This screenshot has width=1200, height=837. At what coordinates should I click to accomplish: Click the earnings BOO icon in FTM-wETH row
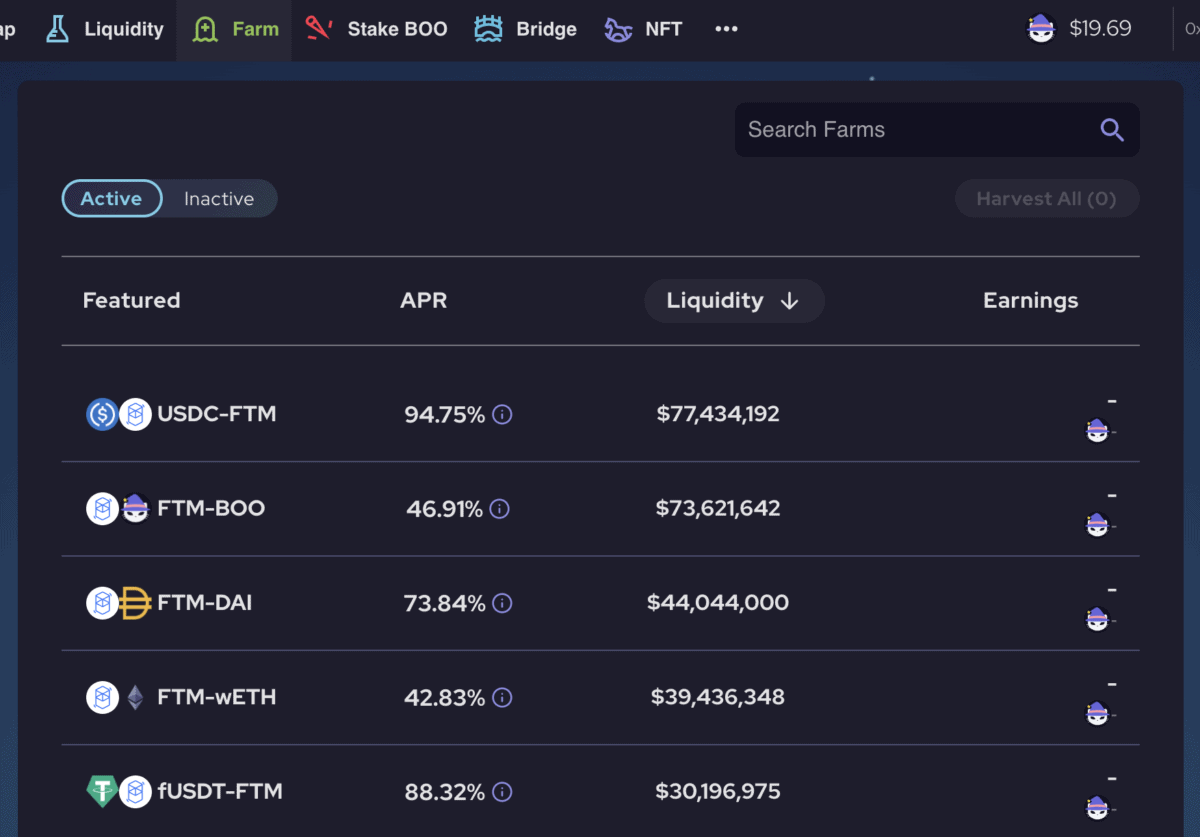pos(1097,713)
